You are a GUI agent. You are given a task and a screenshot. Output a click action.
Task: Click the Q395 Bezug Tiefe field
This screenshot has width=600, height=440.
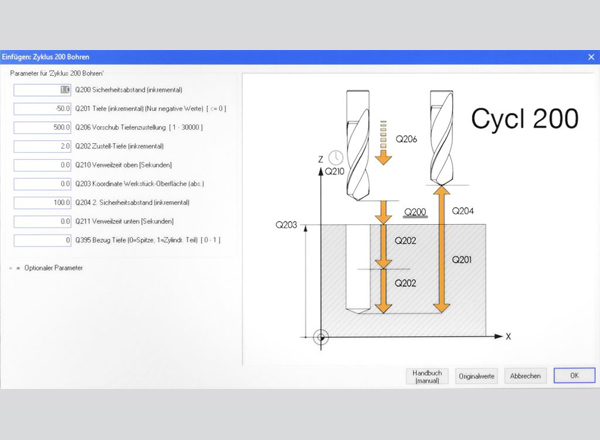[42, 240]
